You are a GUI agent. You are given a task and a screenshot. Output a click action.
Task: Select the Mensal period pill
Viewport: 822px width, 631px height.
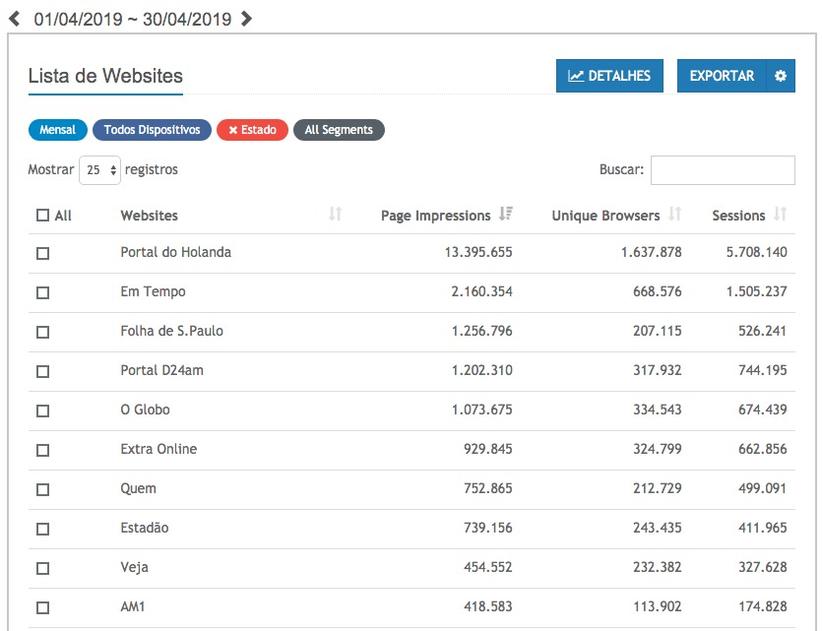click(57, 130)
